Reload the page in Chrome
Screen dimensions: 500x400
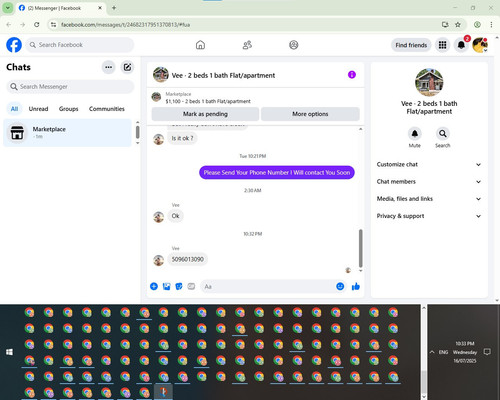click(37, 24)
